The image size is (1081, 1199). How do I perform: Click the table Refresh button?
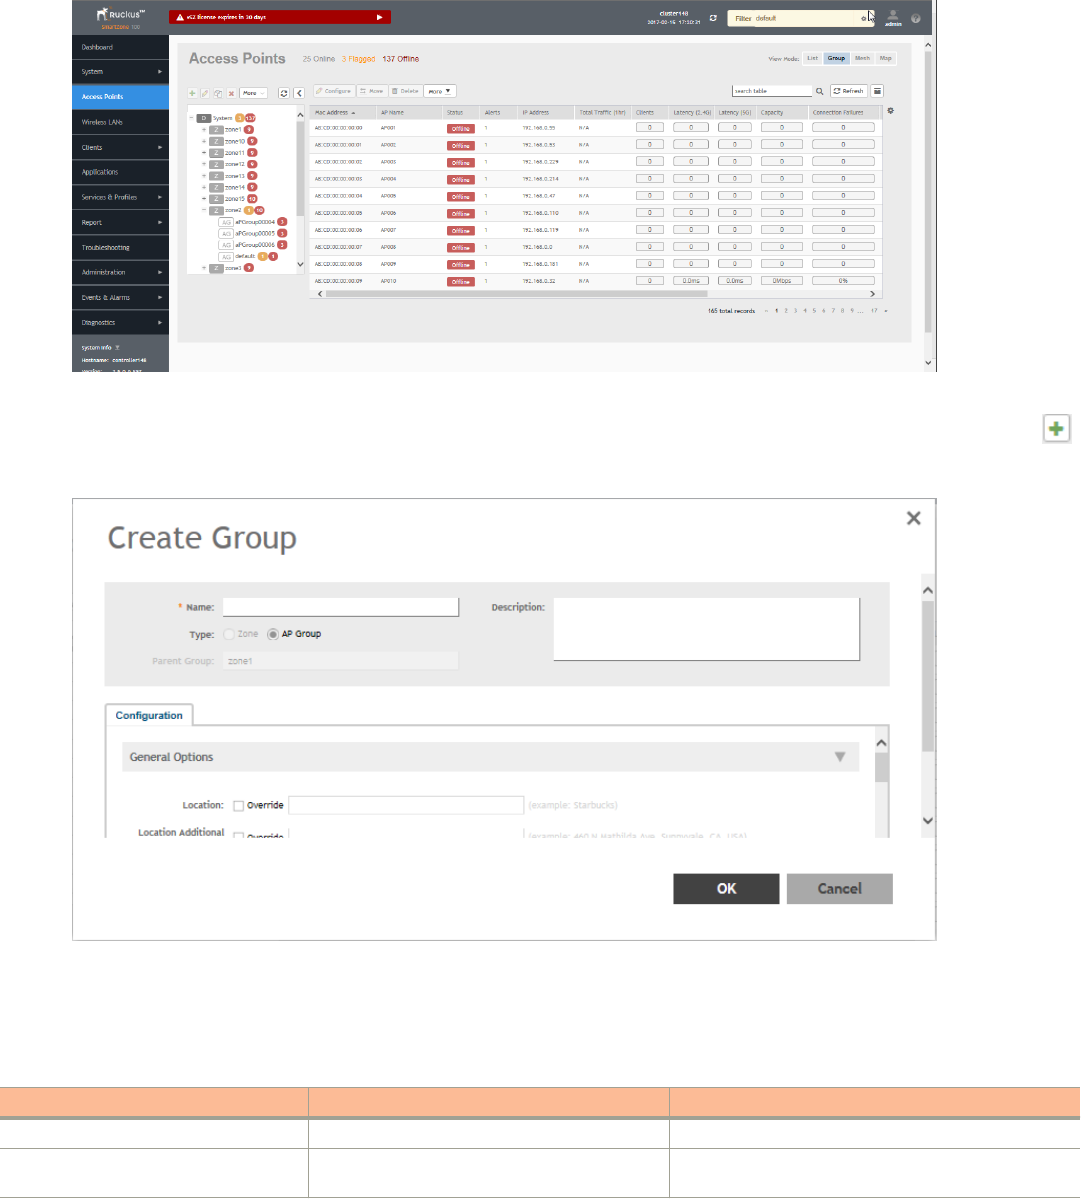coord(849,91)
